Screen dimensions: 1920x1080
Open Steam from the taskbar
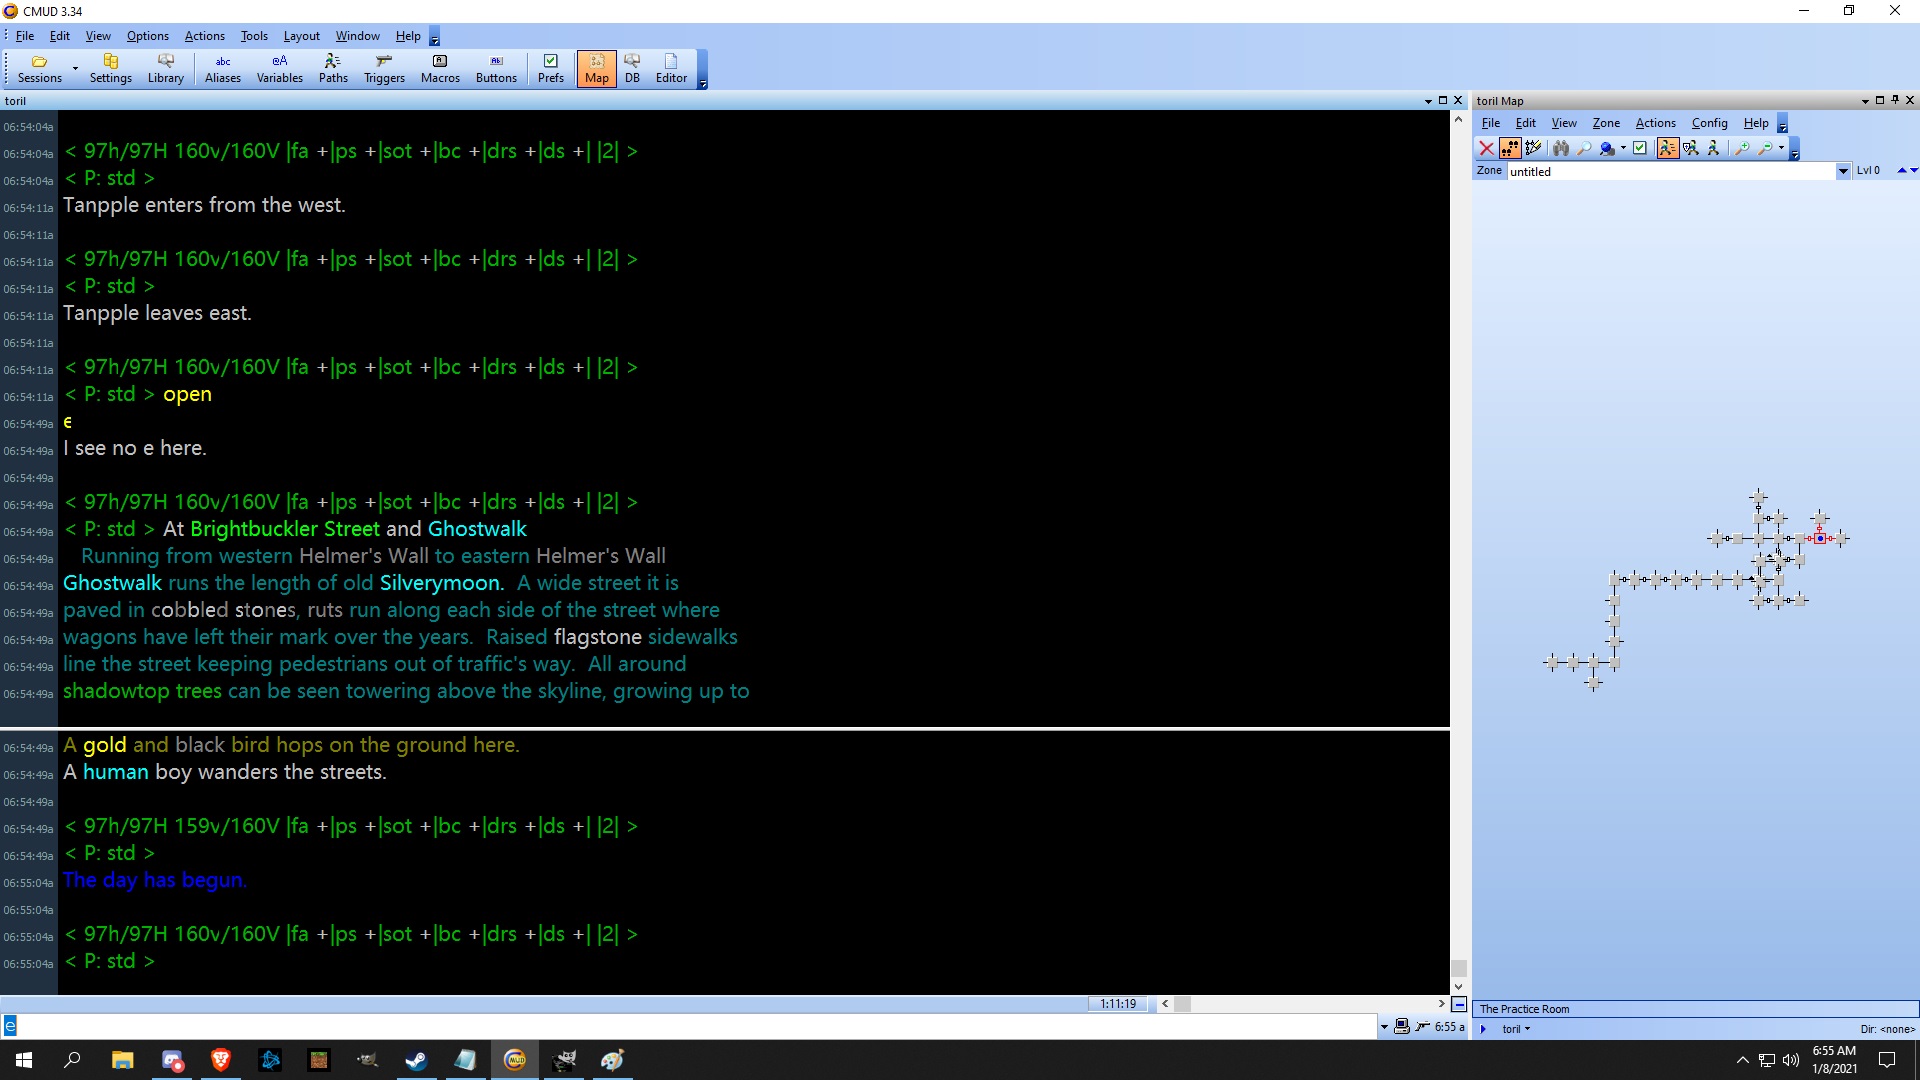(x=416, y=1060)
